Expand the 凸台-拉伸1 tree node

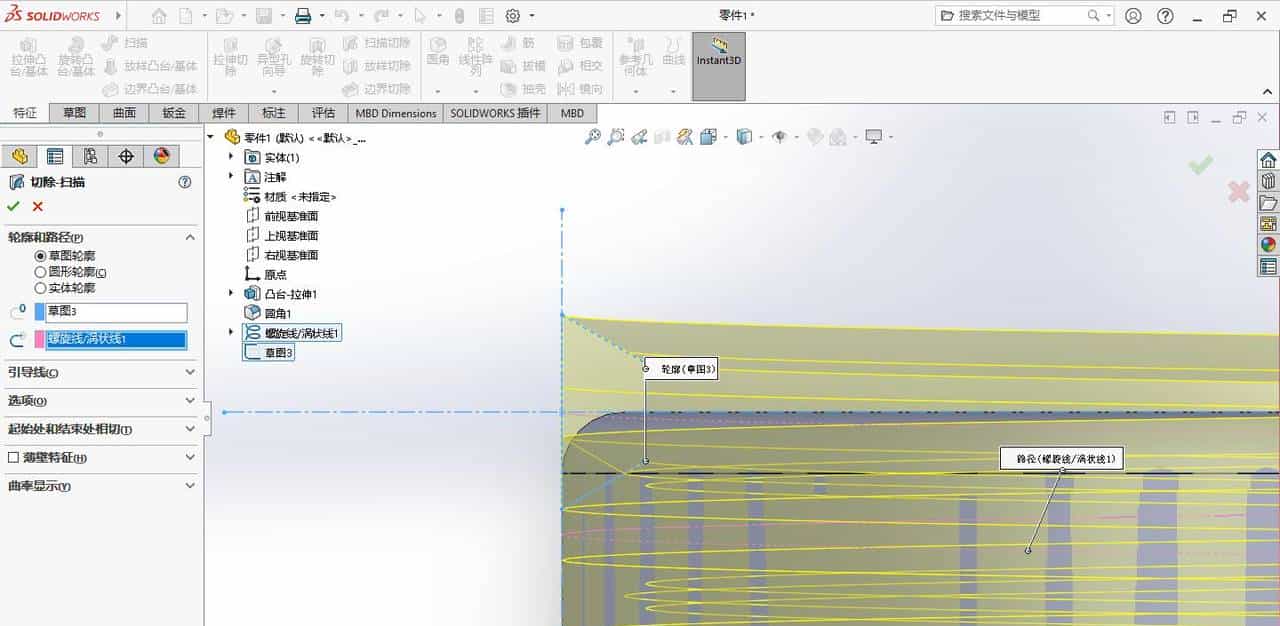pyautogui.click(x=229, y=293)
